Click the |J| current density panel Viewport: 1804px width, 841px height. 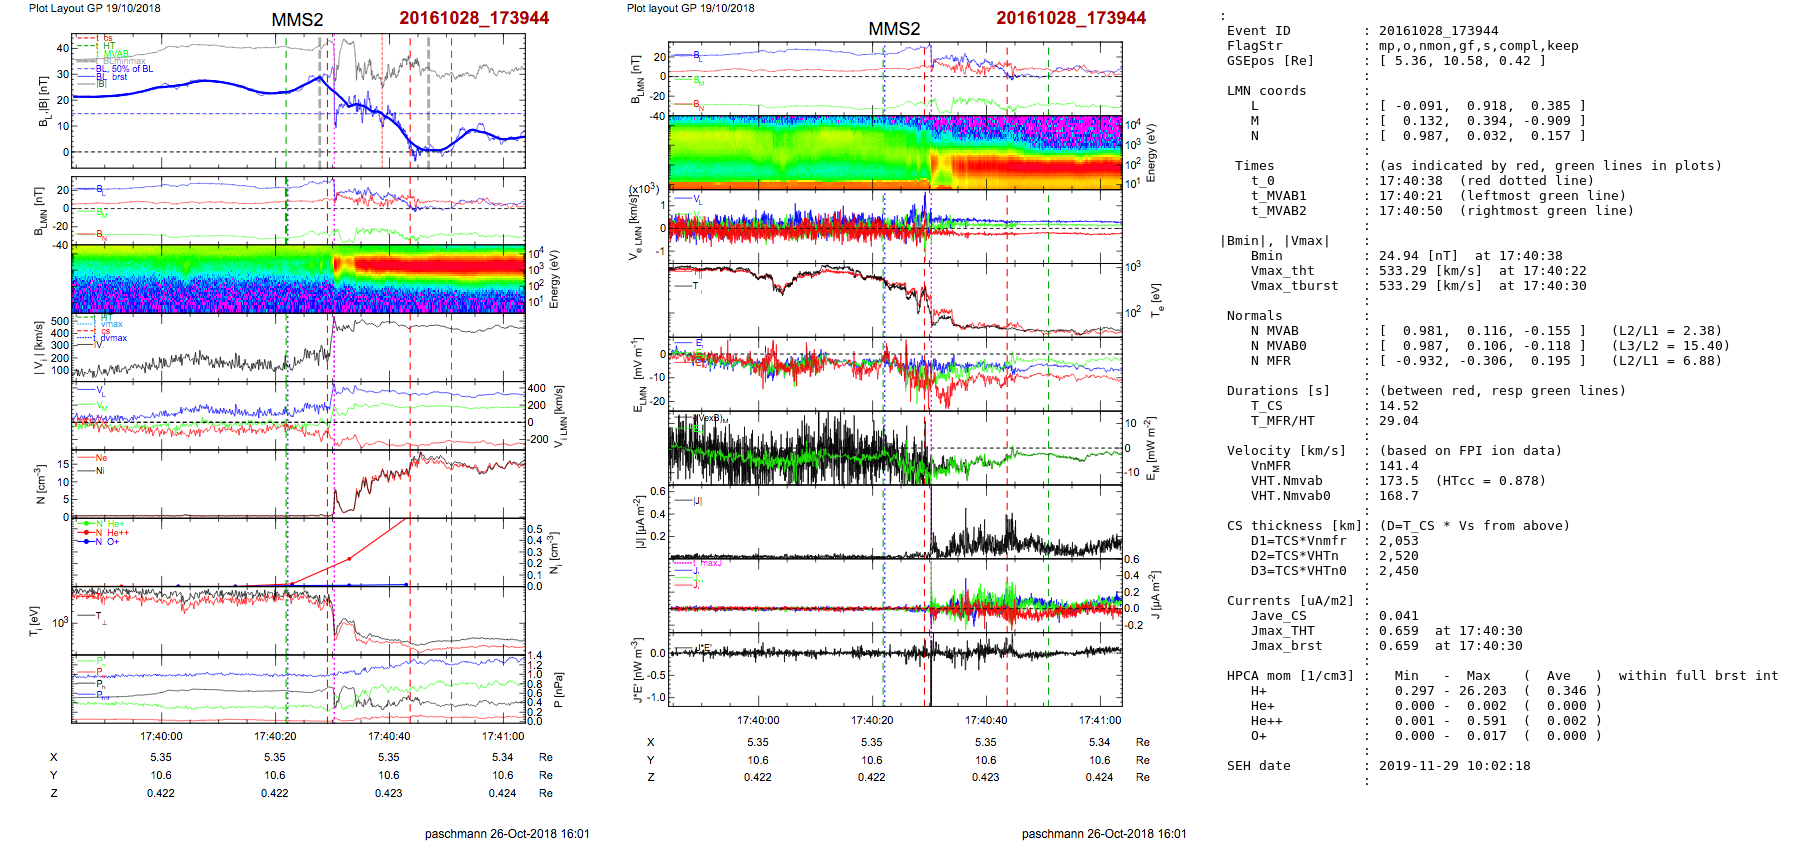click(x=894, y=523)
